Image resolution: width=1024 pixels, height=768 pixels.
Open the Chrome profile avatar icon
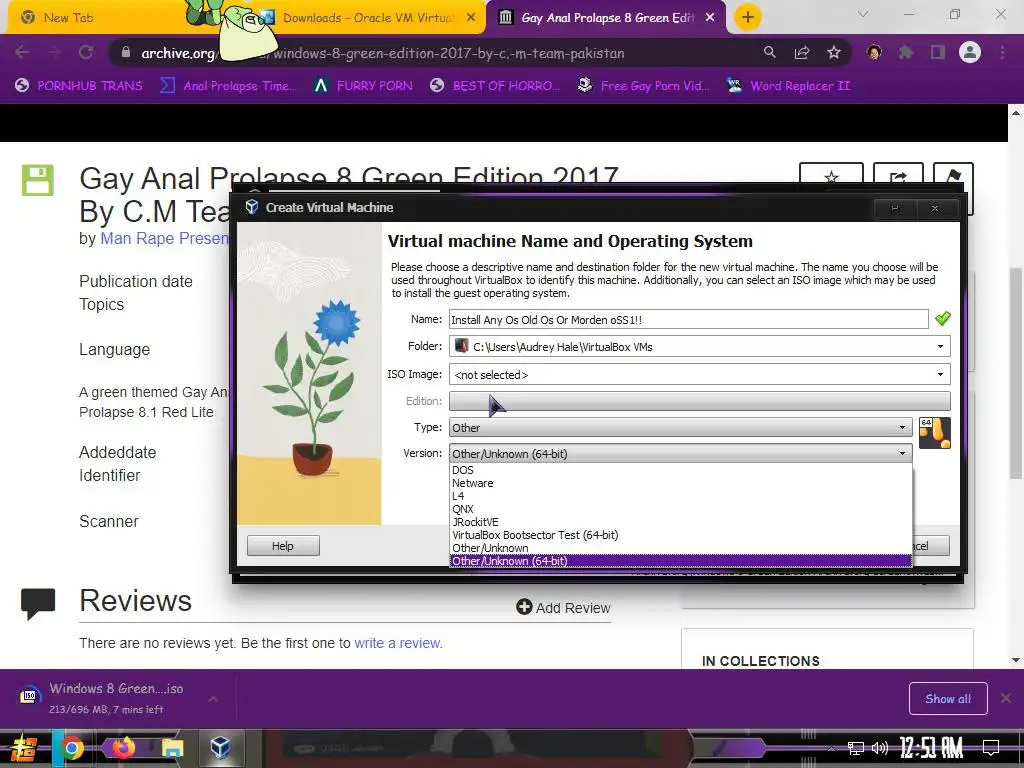click(x=970, y=52)
